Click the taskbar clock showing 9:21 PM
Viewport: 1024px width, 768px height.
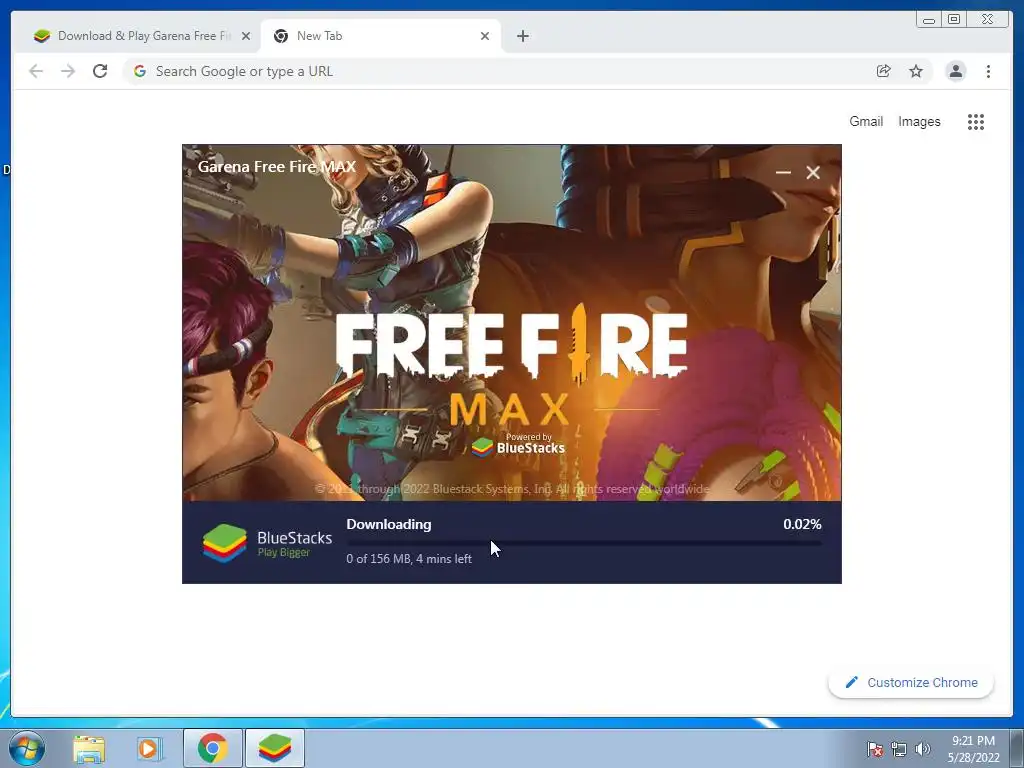pyautogui.click(x=974, y=749)
